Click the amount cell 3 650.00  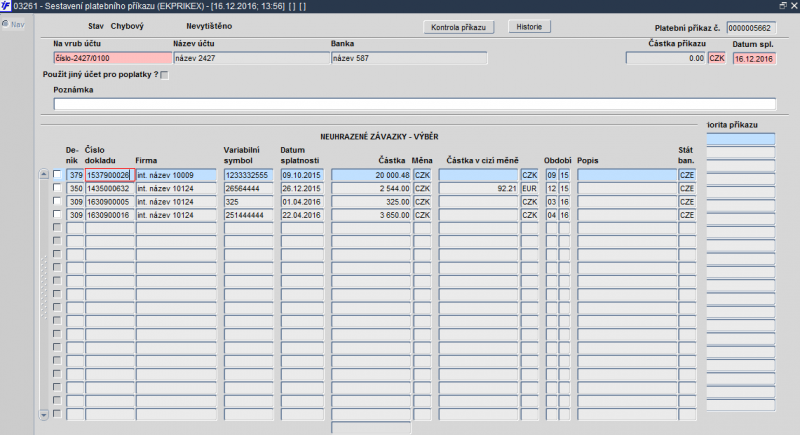pyautogui.click(x=371, y=215)
